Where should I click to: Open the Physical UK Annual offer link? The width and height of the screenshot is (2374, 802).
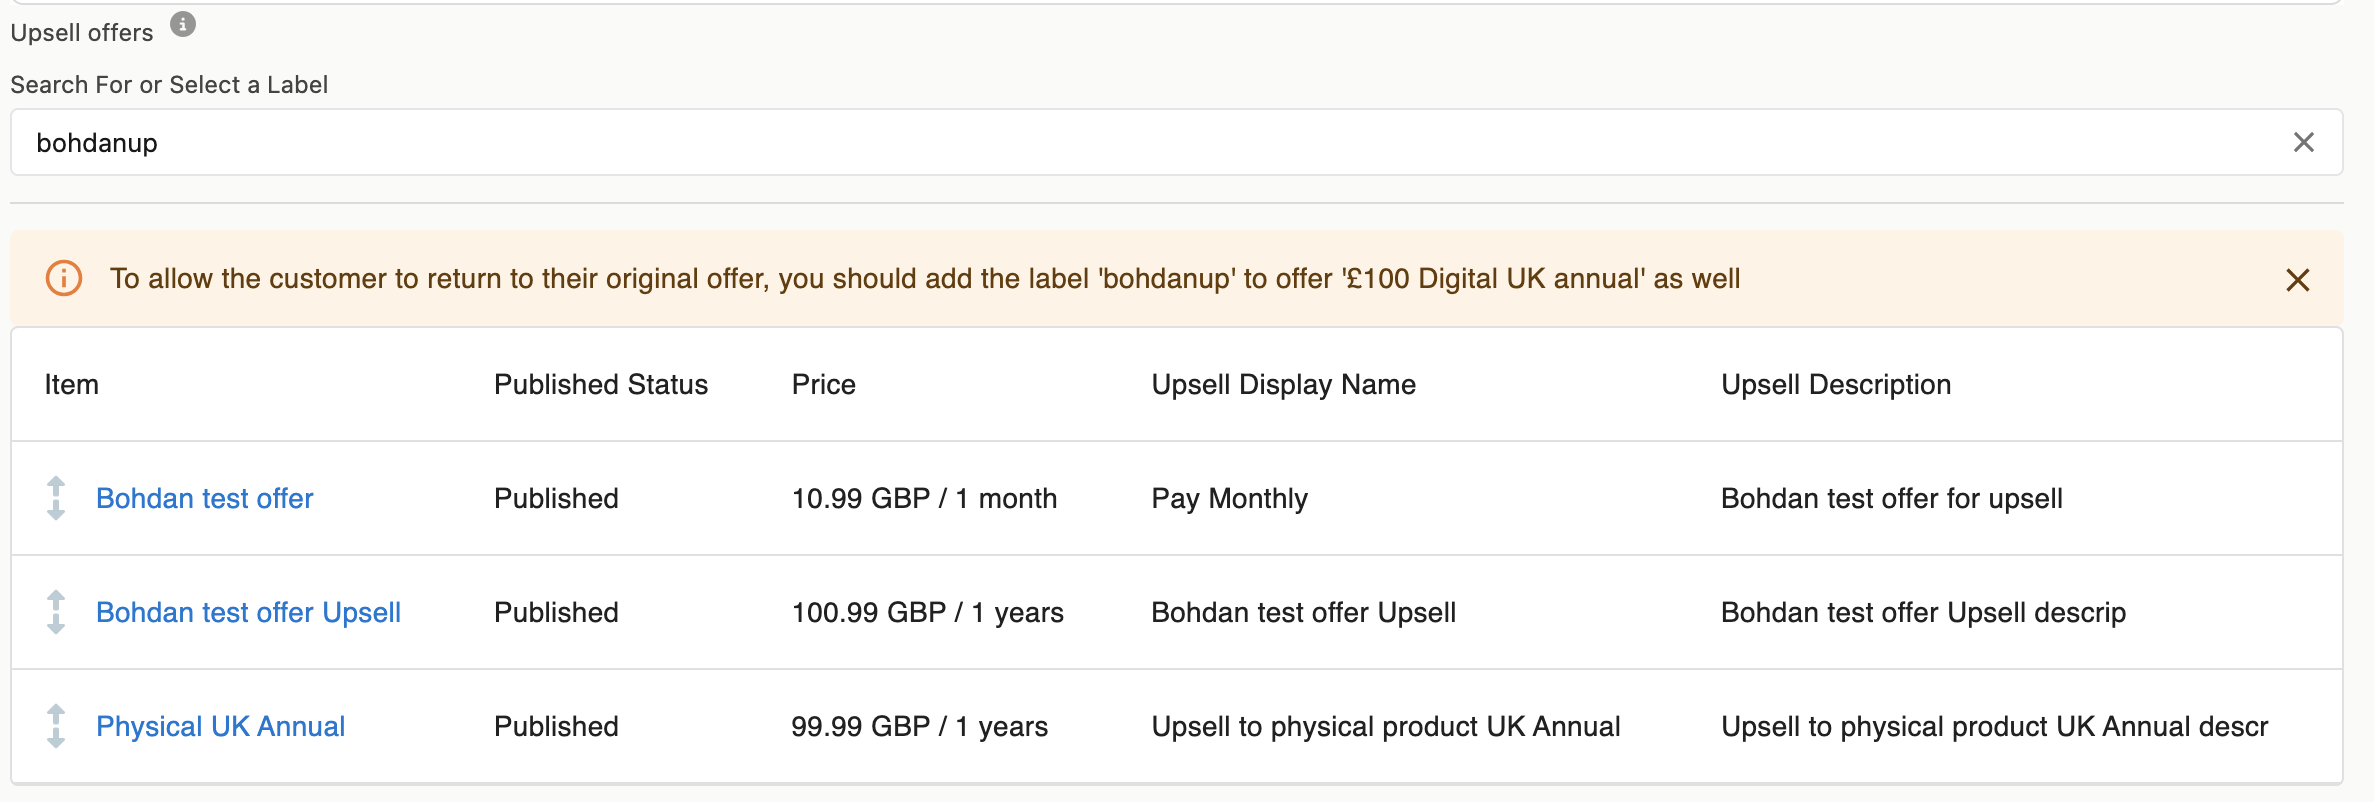[220, 726]
